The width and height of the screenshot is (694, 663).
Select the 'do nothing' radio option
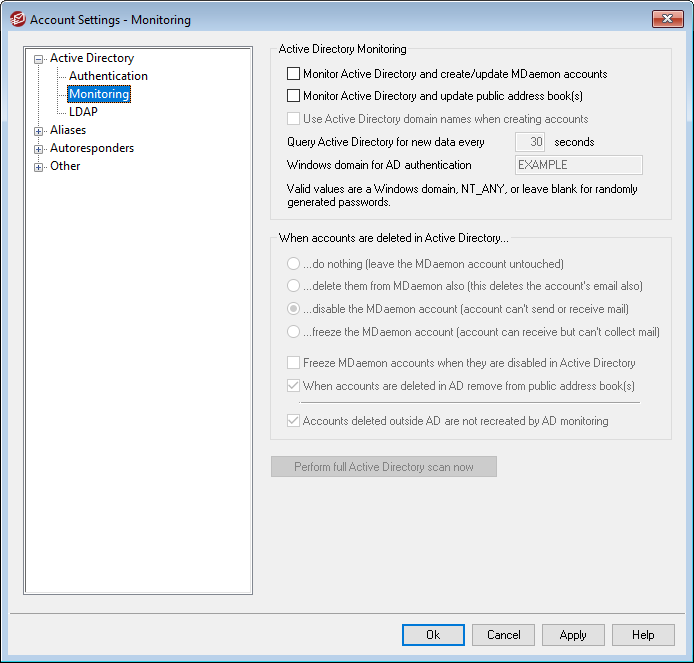coord(294,264)
